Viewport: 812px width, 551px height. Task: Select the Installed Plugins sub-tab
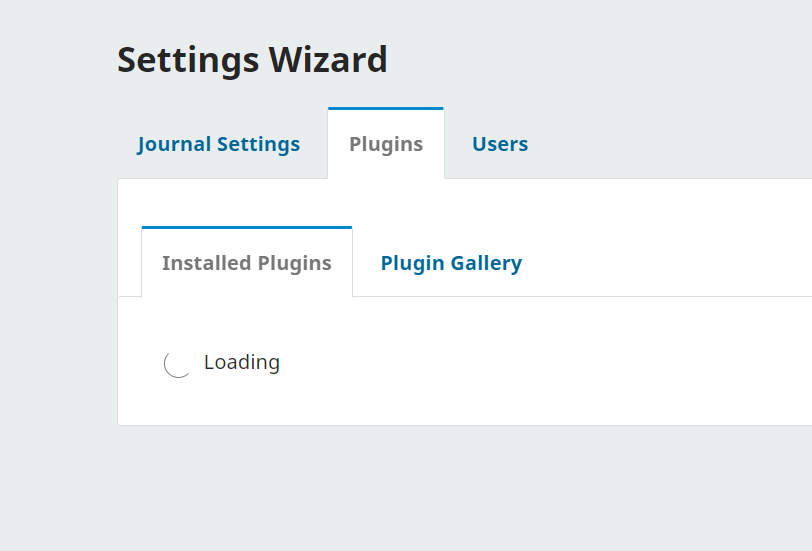pos(246,263)
